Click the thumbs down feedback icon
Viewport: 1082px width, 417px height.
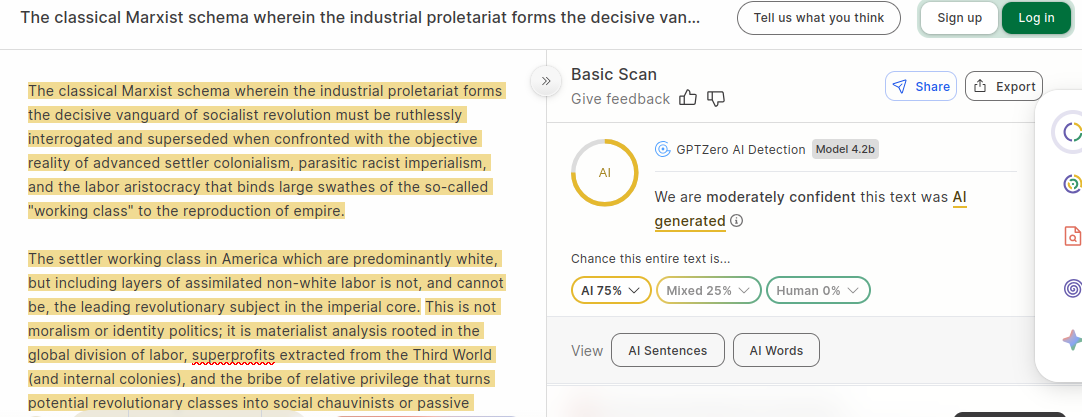[716, 98]
